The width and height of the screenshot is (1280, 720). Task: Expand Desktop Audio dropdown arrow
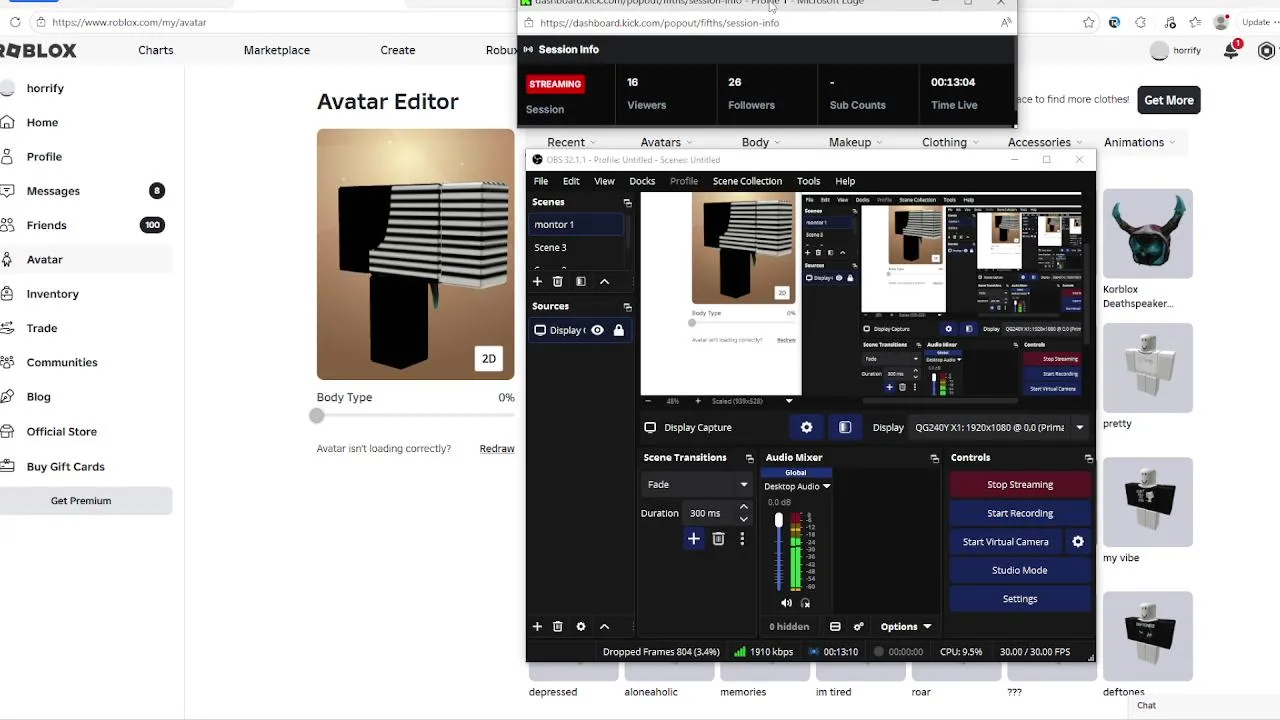pos(826,487)
